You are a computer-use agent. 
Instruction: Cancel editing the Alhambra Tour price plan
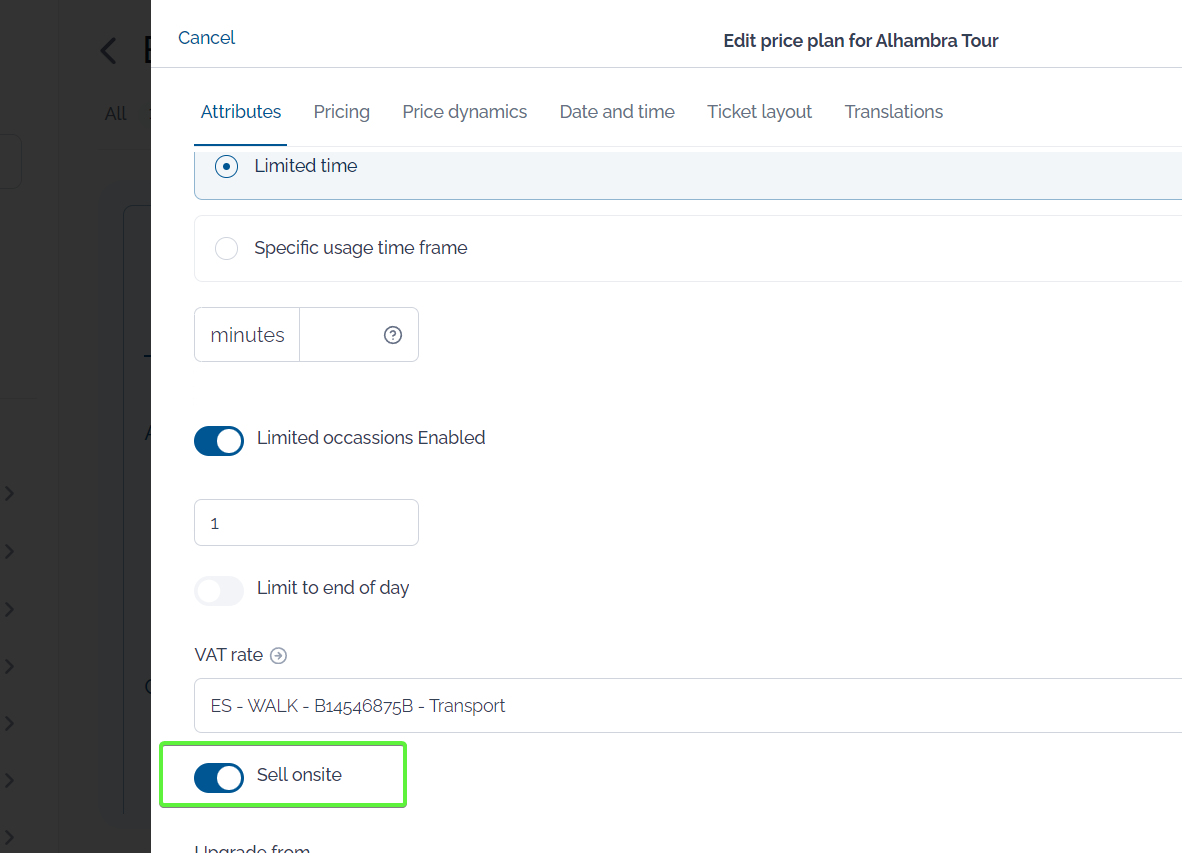[206, 38]
